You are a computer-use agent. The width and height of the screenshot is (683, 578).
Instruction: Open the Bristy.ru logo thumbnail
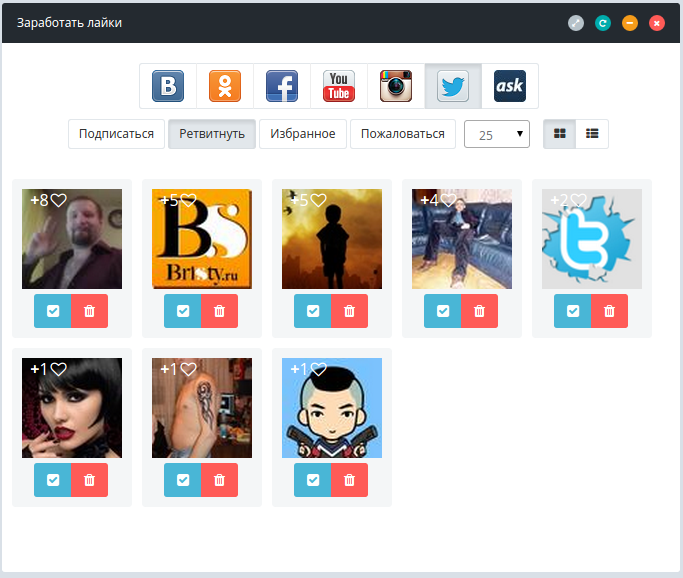click(202, 239)
